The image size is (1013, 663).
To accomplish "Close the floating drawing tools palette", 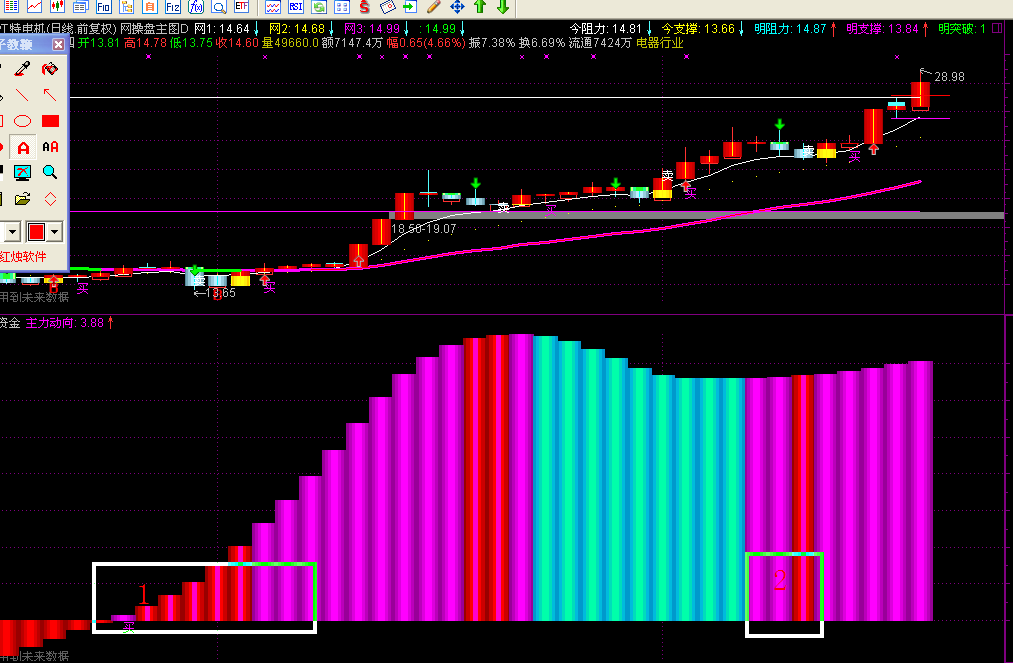I will coord(58,44).
